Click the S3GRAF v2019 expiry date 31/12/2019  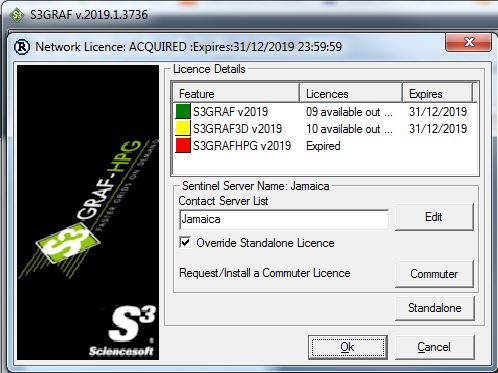coord(438,112)
